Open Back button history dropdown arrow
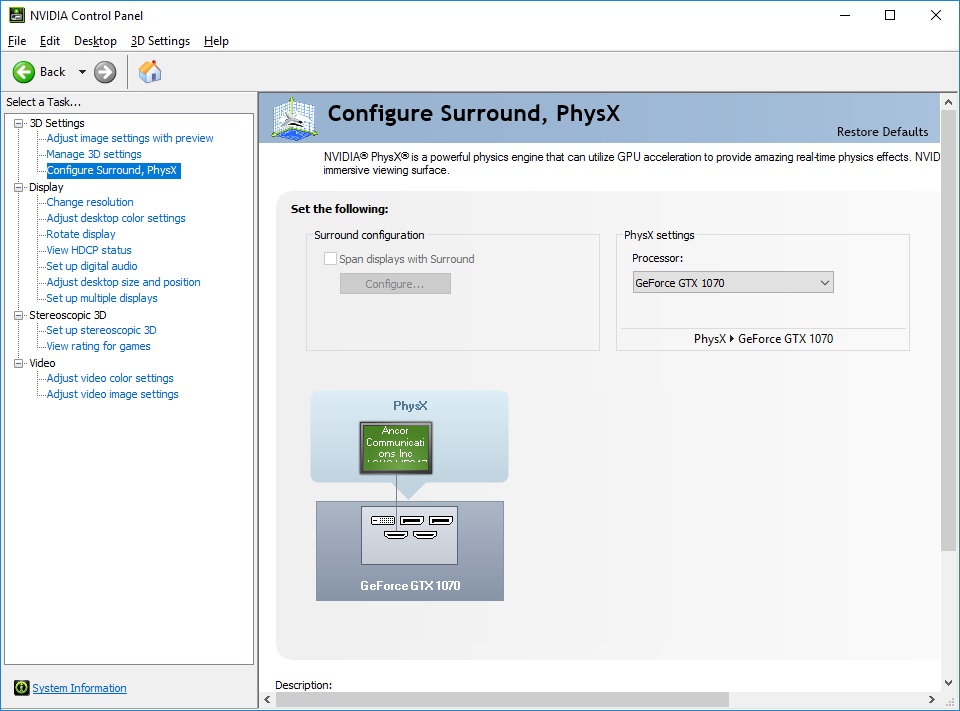The width and height of the screenshot is (960, 711). coord(82,72)
